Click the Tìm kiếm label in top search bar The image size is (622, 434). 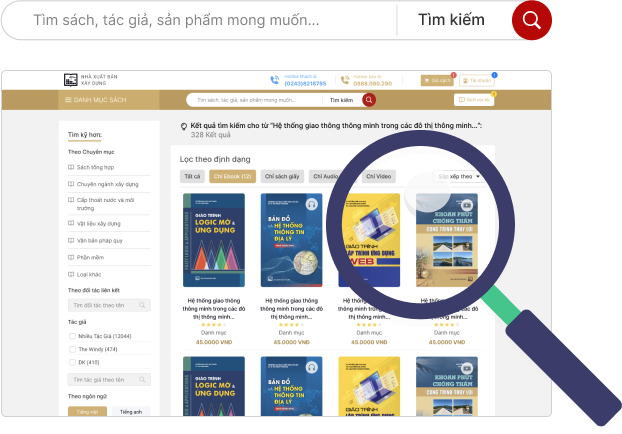coord(451,20)
